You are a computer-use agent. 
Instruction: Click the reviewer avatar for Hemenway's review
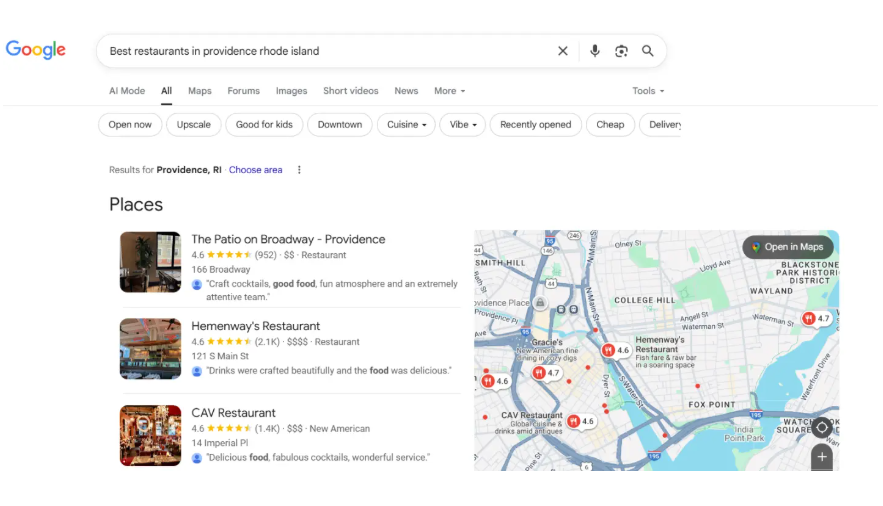point(197,371)
